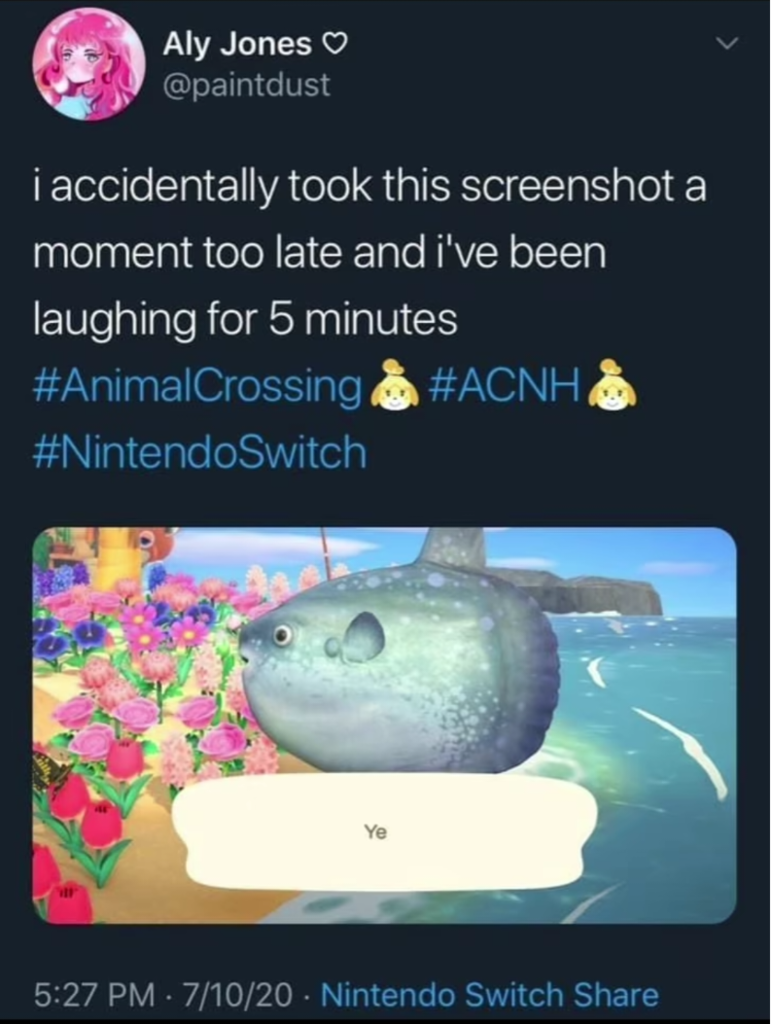The image size is (771, 1024).
Task: Click the heart icon beside Aly Jones
Action: (334, 44)
